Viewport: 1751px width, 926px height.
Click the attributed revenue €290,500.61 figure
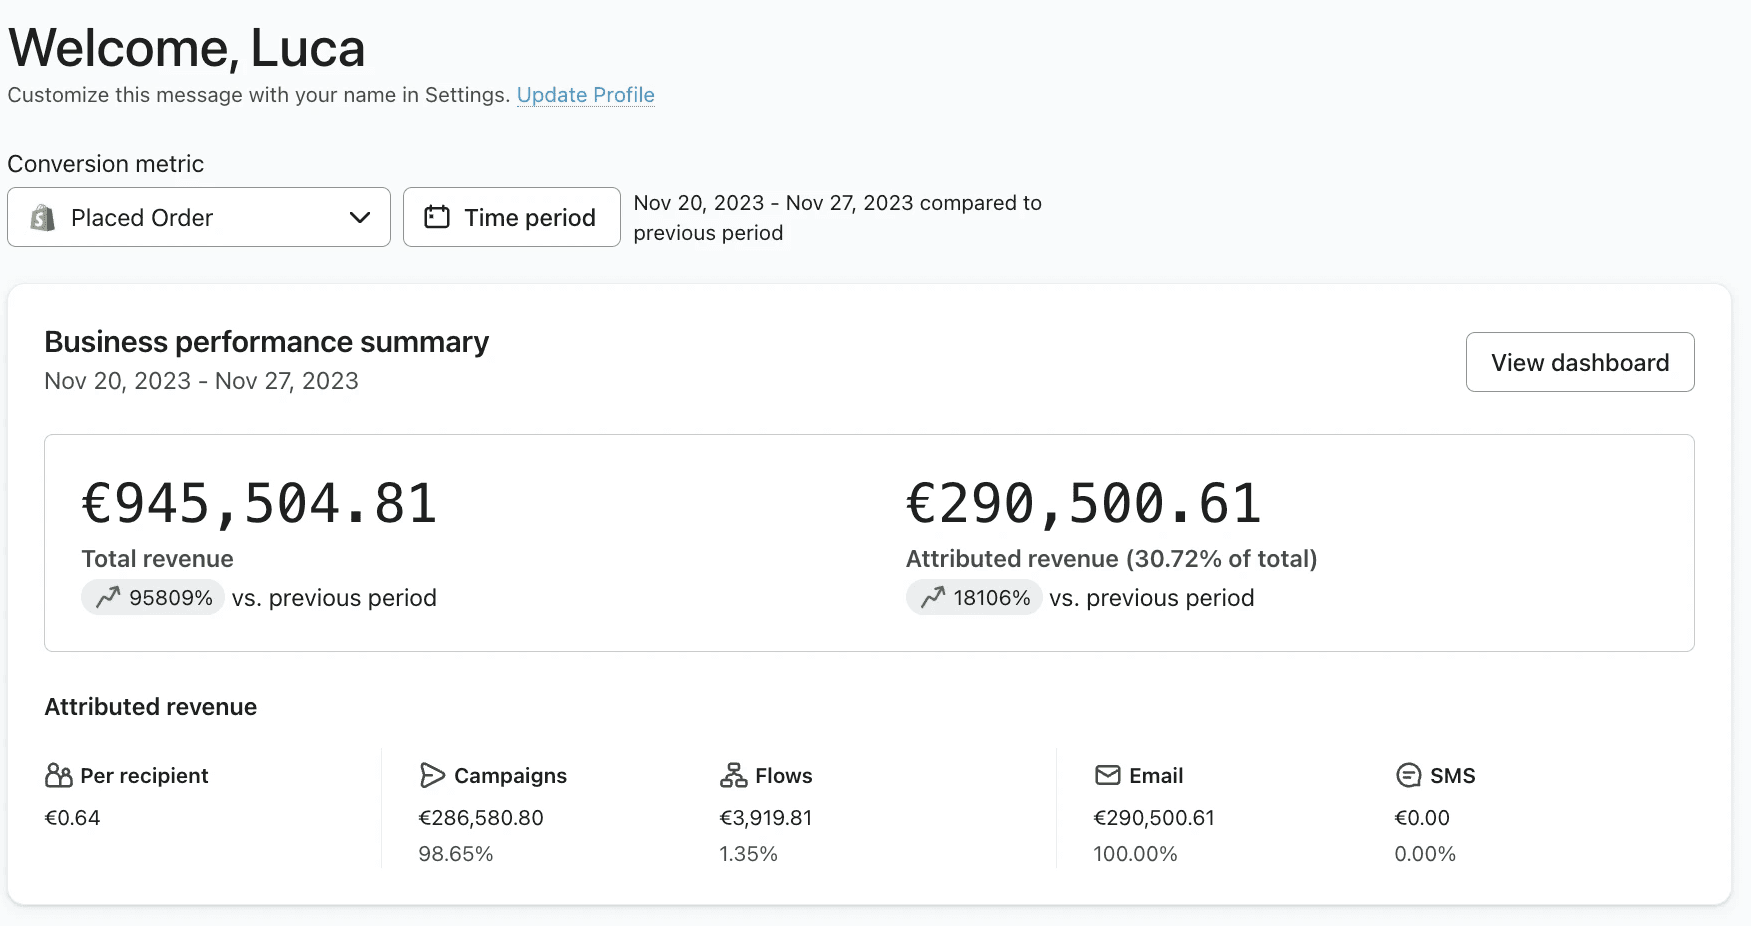[x=1083, y=503]
